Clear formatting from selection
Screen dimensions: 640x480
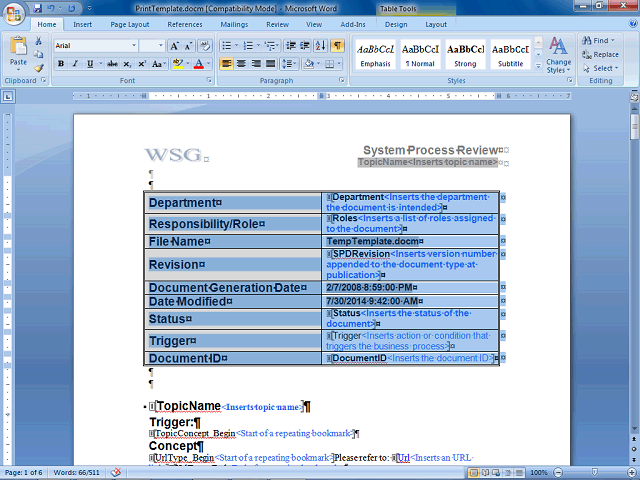pos(205,46)
